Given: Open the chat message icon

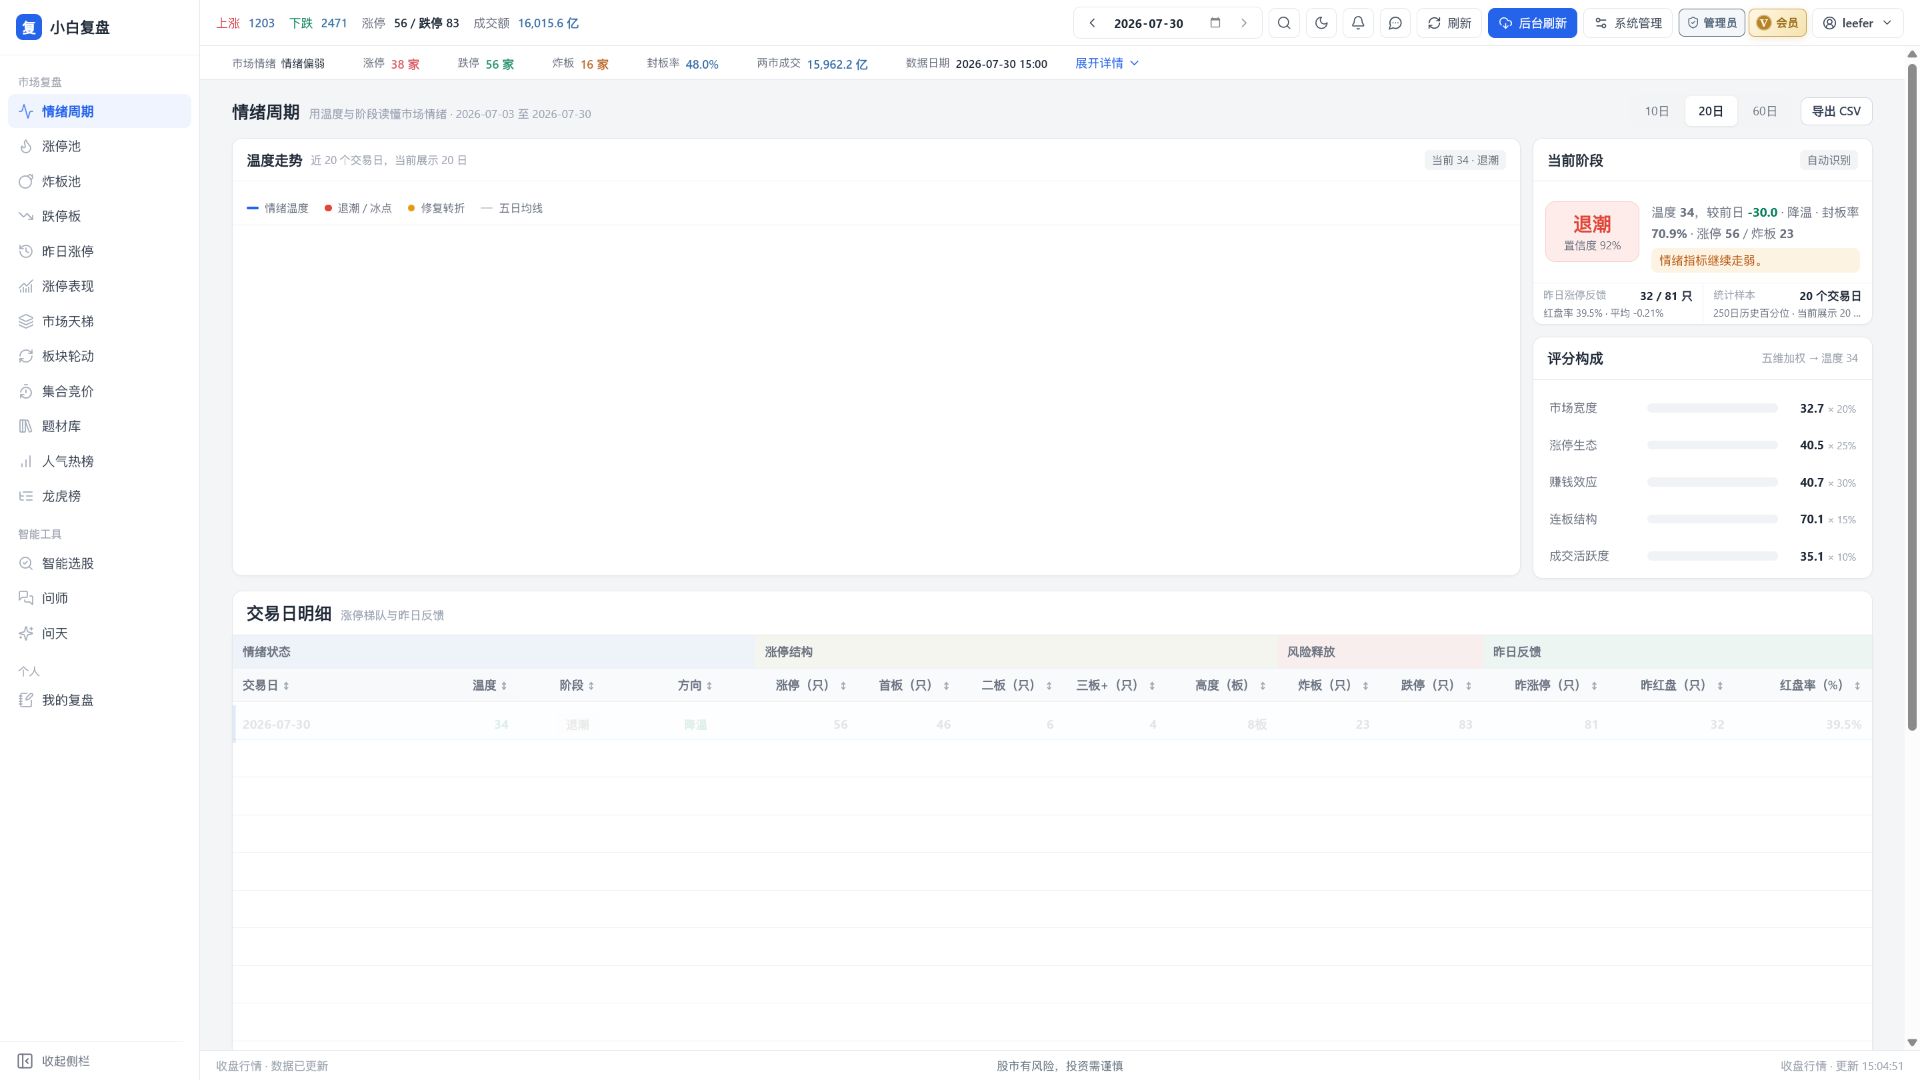Looking at the screenshot, I should click(x=1395, y=23).
